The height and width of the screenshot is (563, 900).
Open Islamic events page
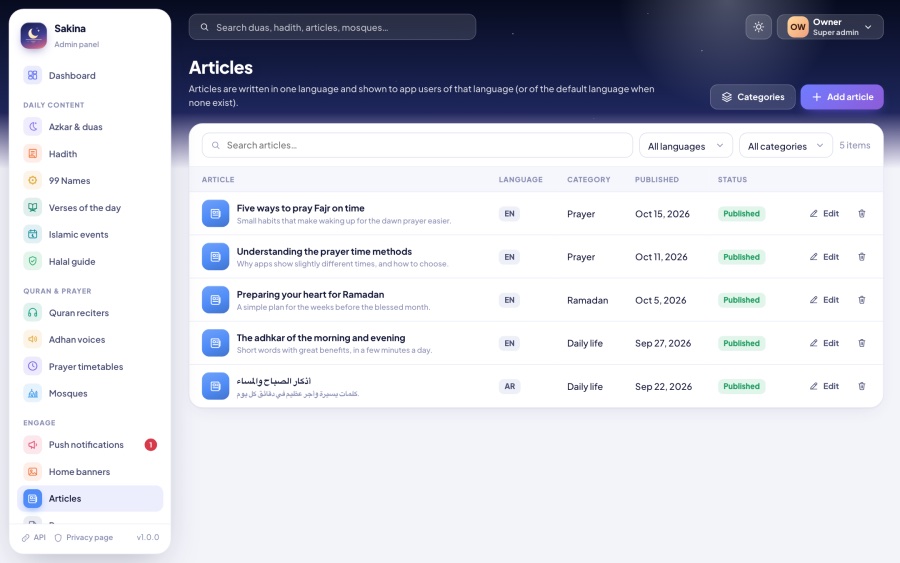coord(90,234)
